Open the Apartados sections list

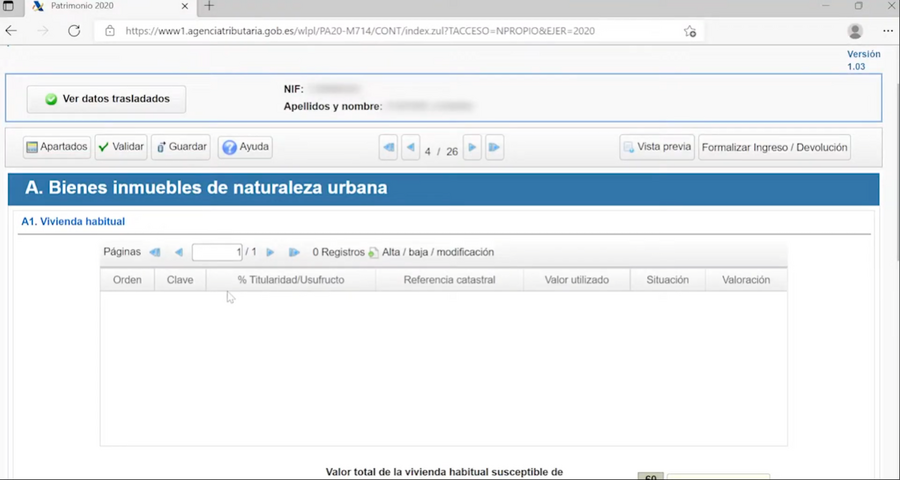pos(57,147)
